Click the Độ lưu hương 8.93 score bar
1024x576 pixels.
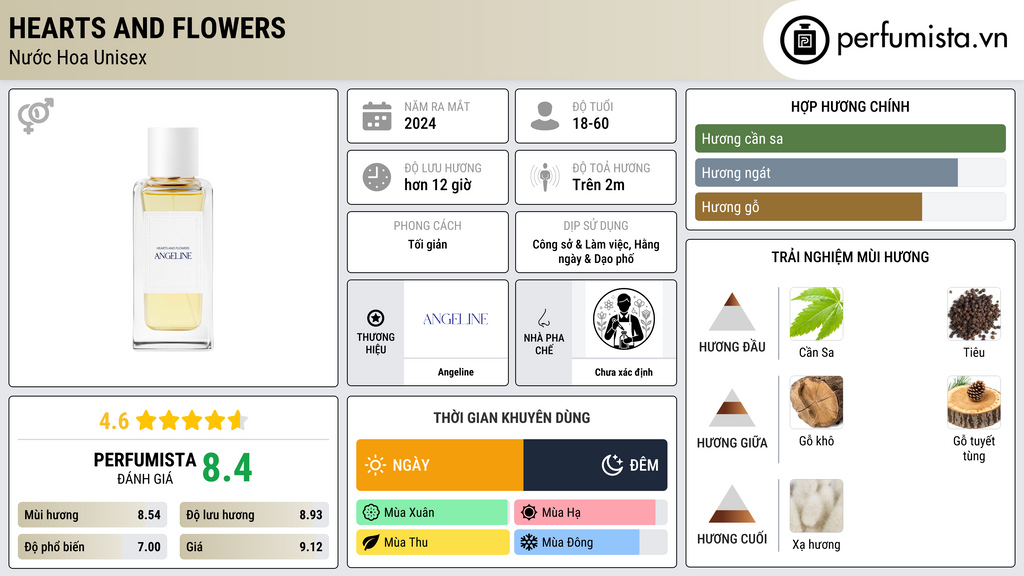[254, 515]
